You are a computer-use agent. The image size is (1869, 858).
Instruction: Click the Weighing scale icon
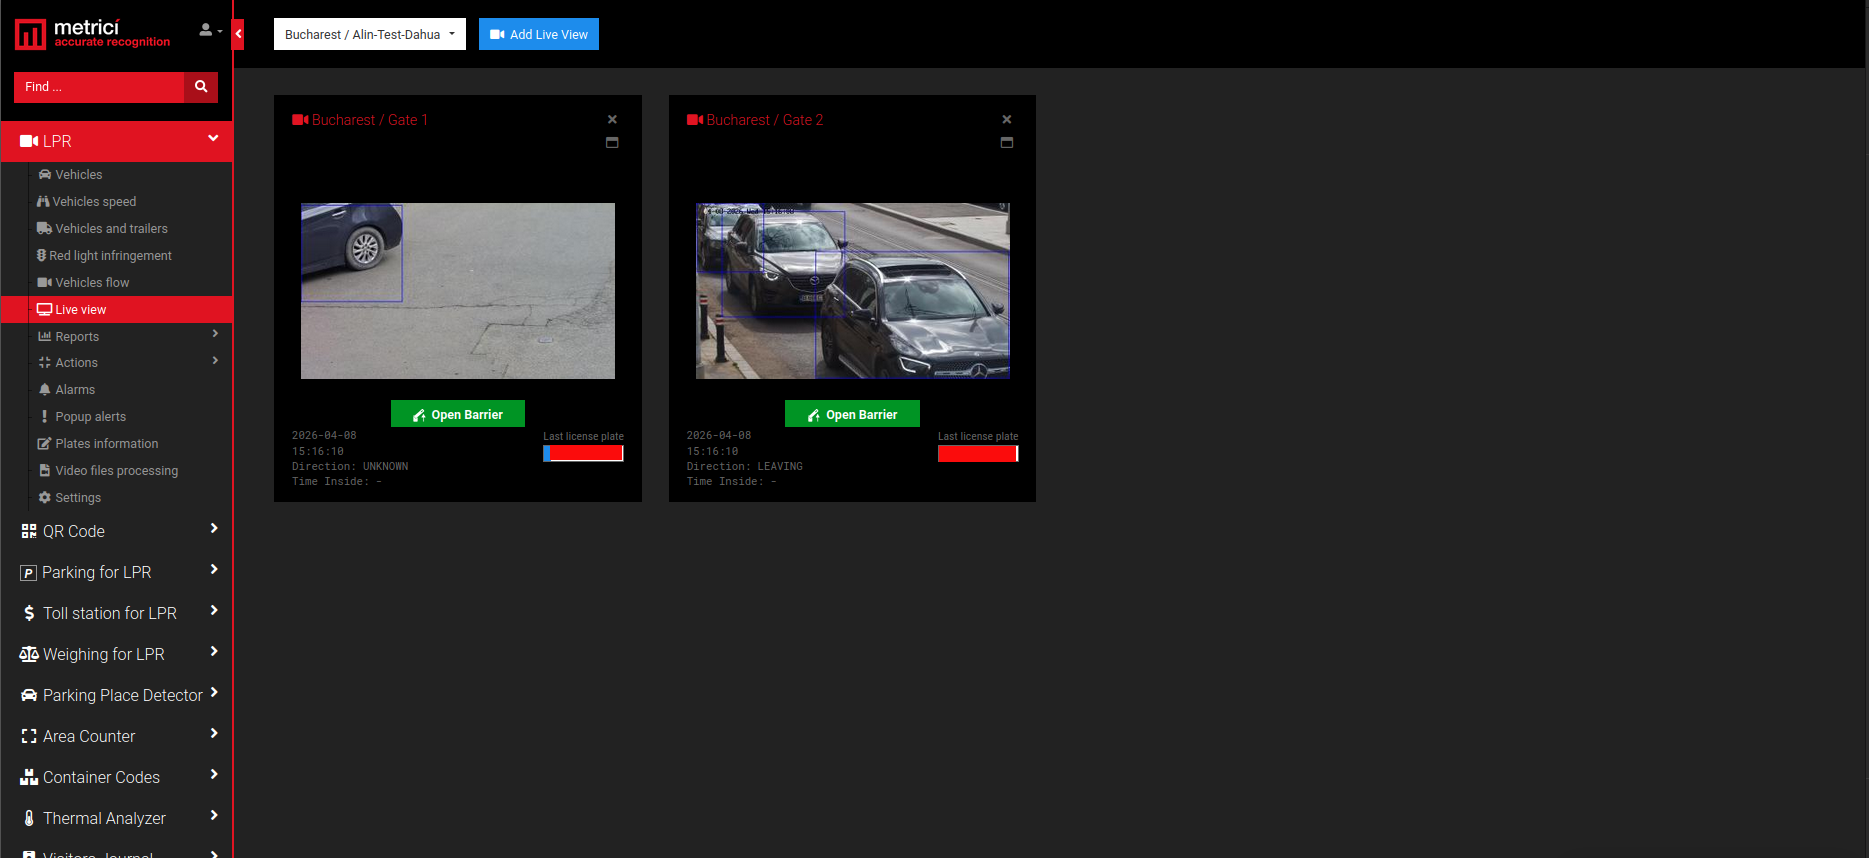(29, 654)
